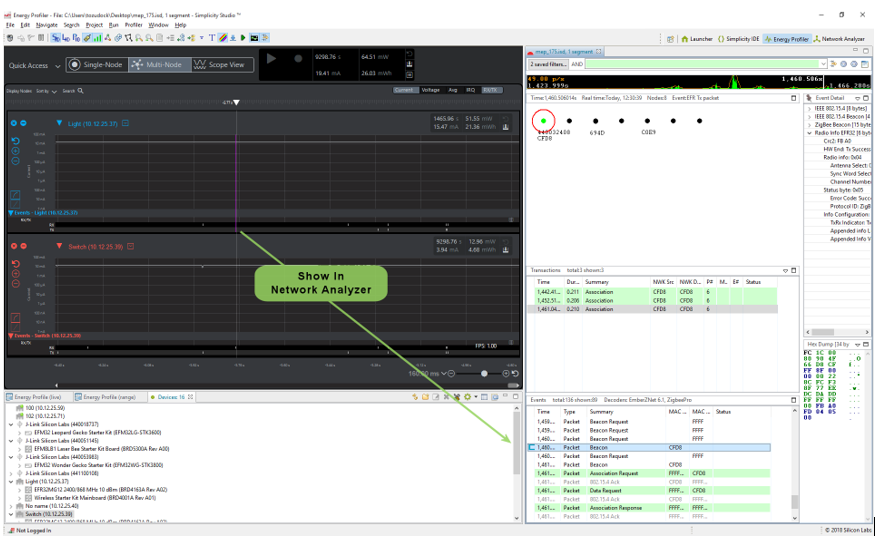Reset Switch chart zoom with red undo icon
Screen dimensions: 876x539
pos(16,264)
